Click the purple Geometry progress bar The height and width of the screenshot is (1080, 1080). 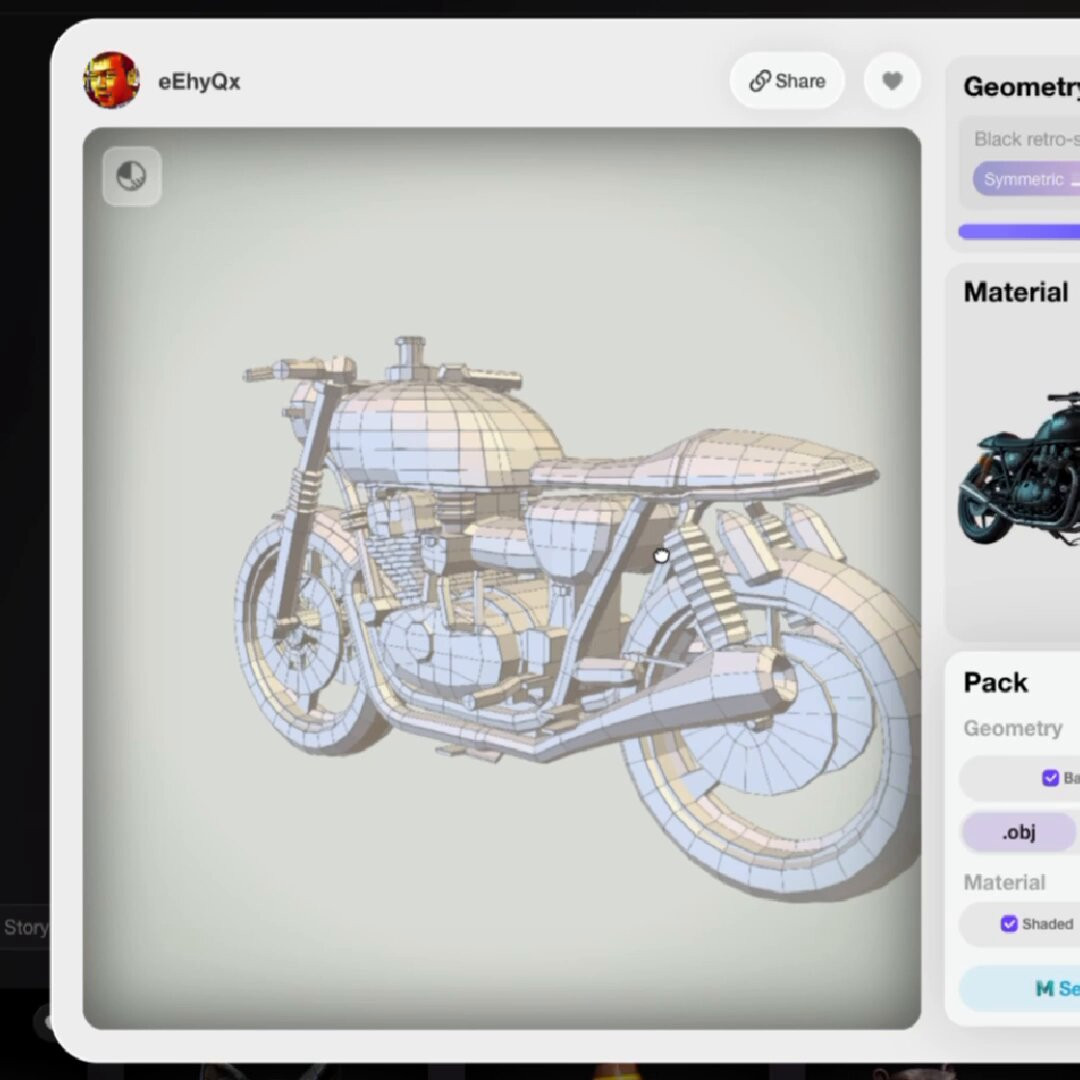point(1019,231)
